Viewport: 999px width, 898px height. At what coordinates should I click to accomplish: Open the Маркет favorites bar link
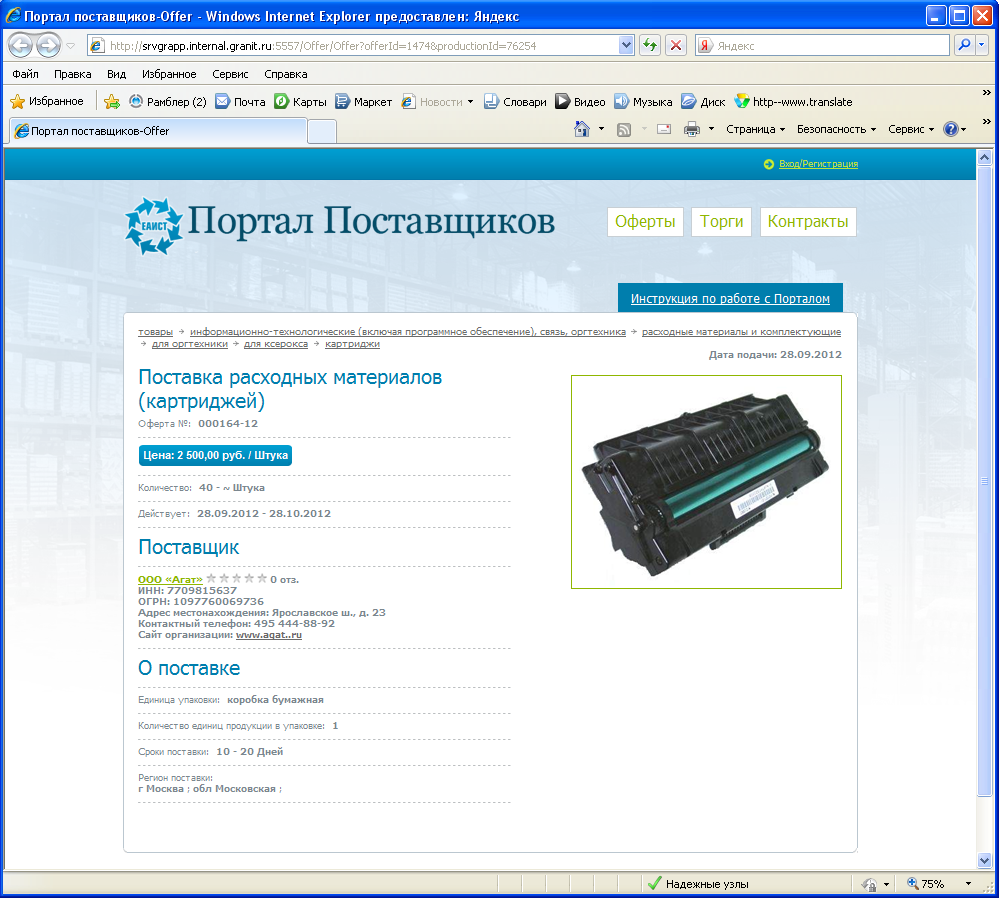(x=363, y=101)
